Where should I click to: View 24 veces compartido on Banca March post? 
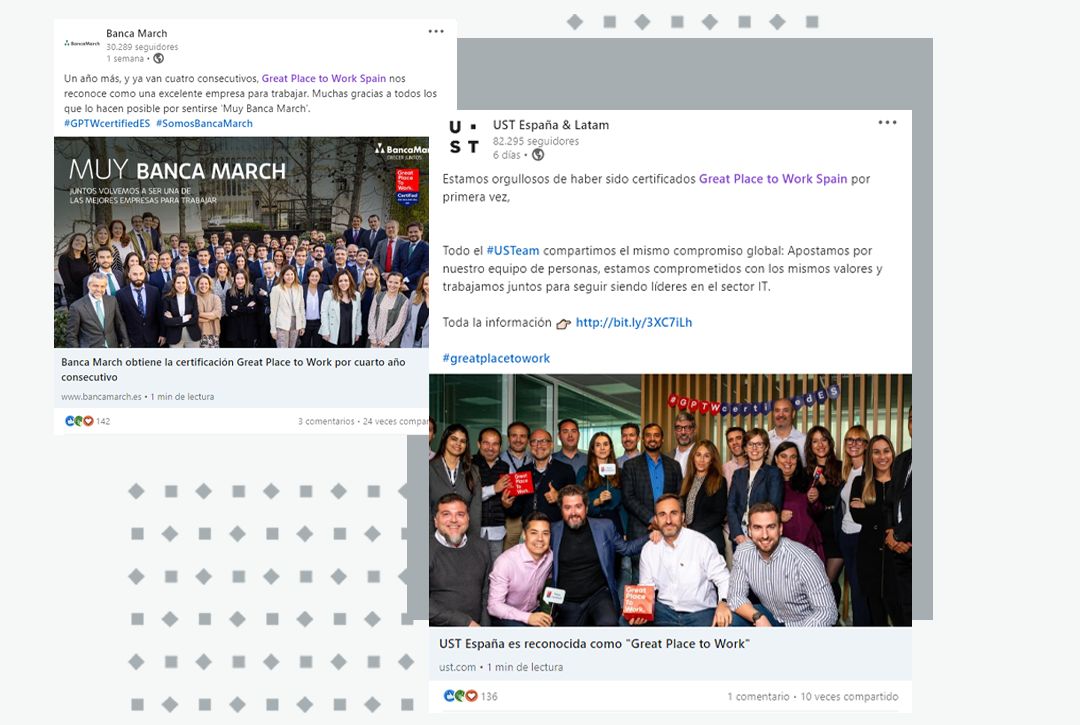click(396, 421)
